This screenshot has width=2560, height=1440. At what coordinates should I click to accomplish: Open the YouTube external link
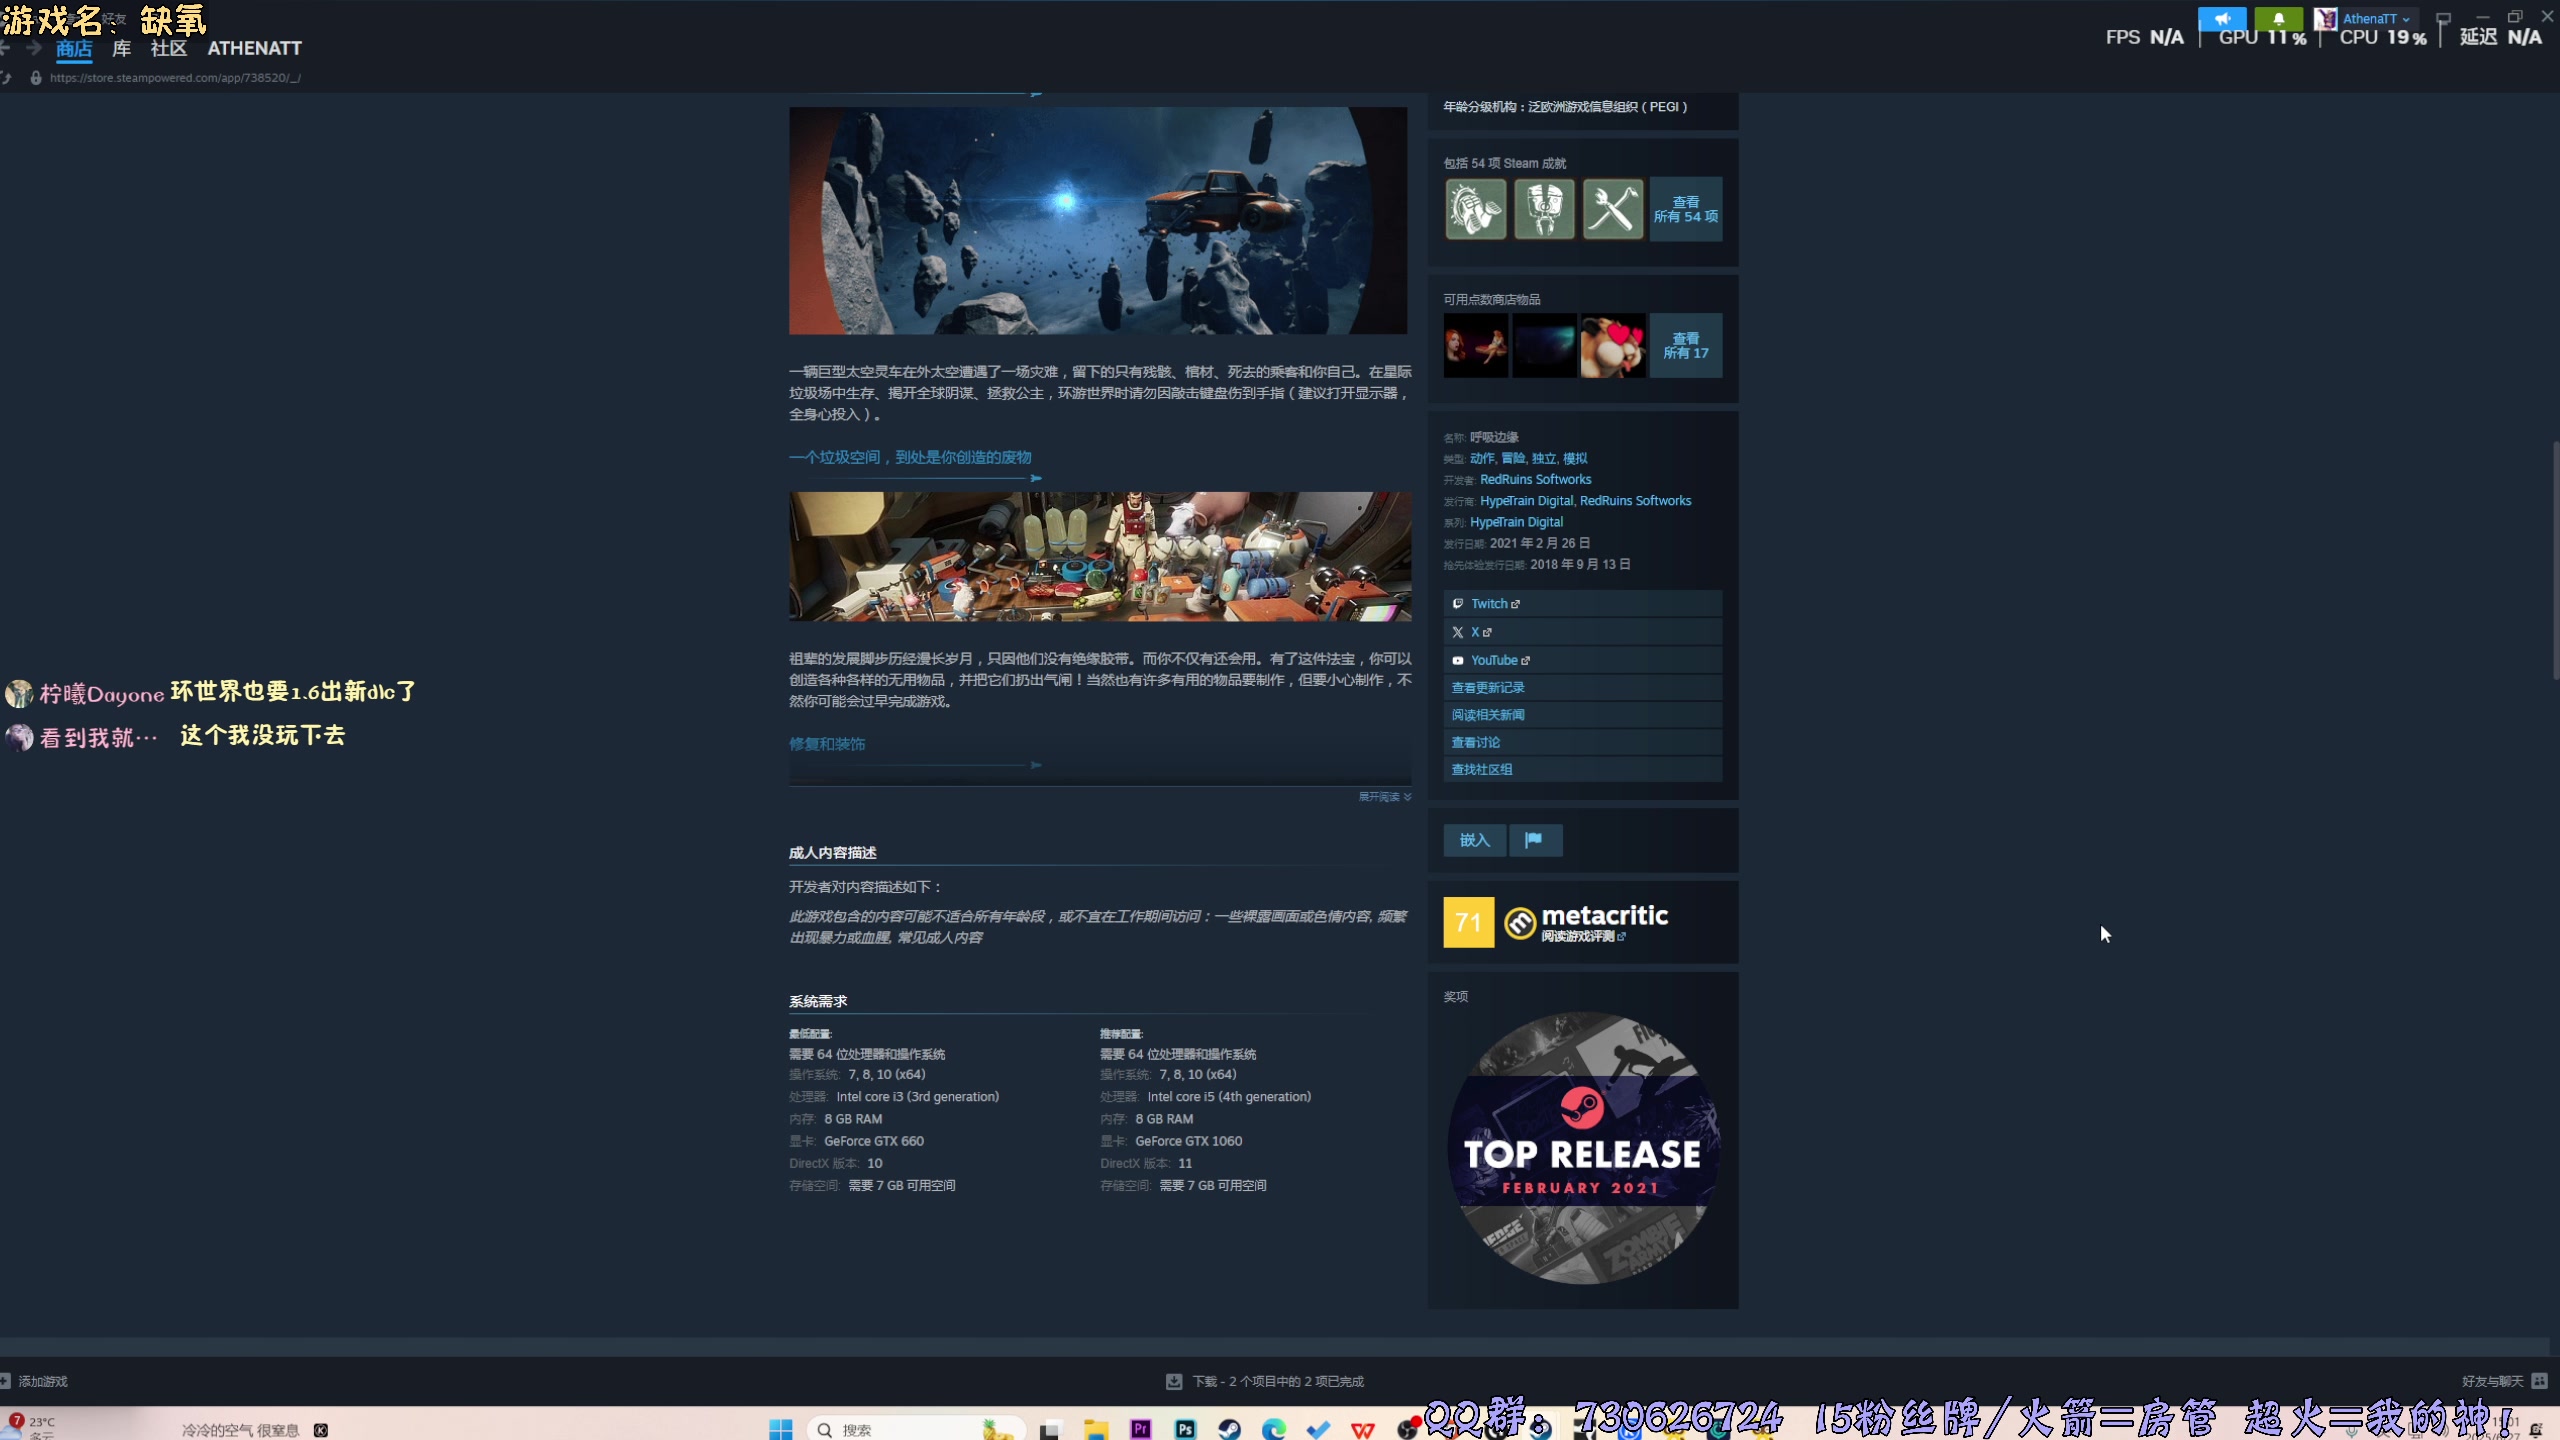click(x=1583, y=660)
